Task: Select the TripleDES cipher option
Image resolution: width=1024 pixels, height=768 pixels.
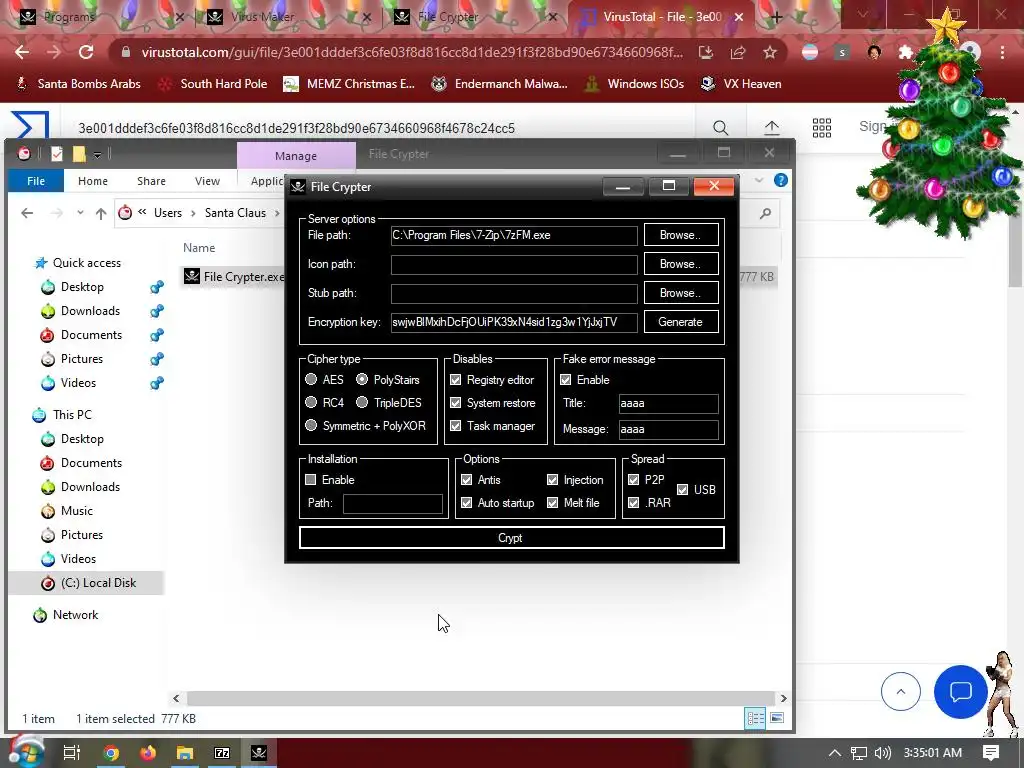Action: pyautogui.click(x=362, y=402)
